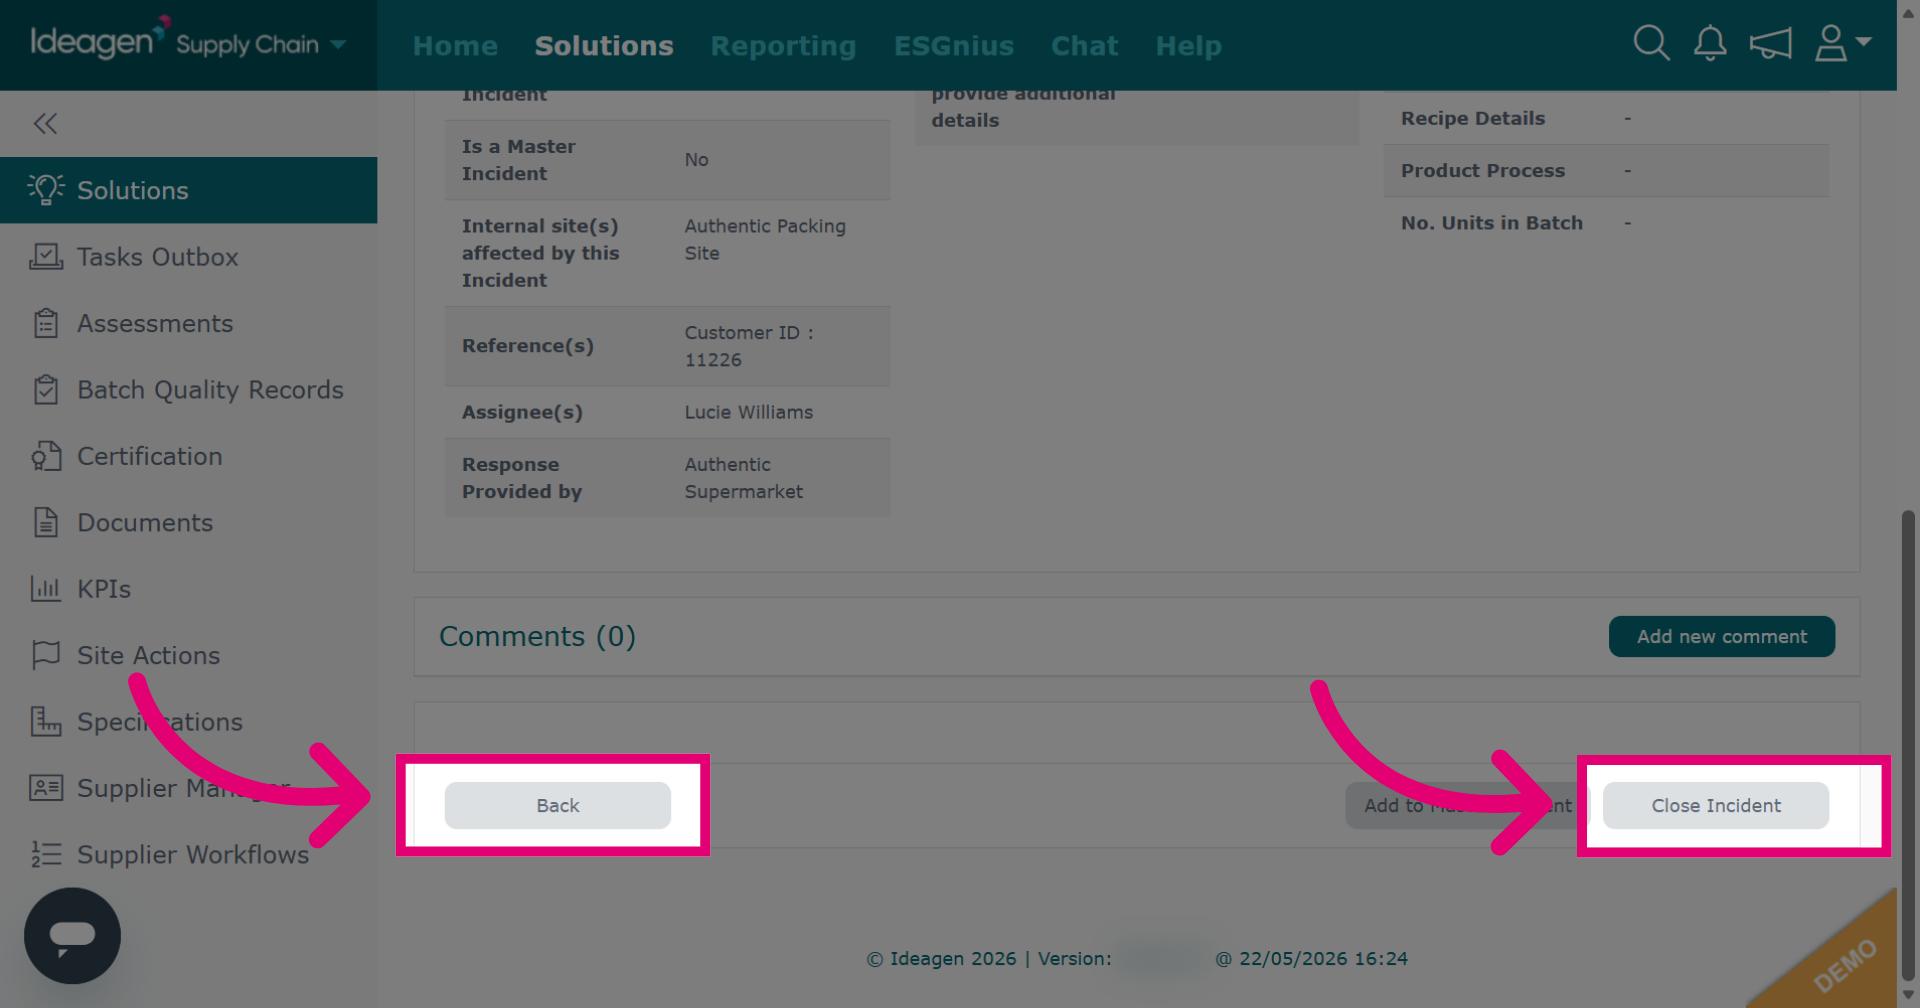Open the ESGnius menu item
The image size is (1920, 1008).
(953, 46)
